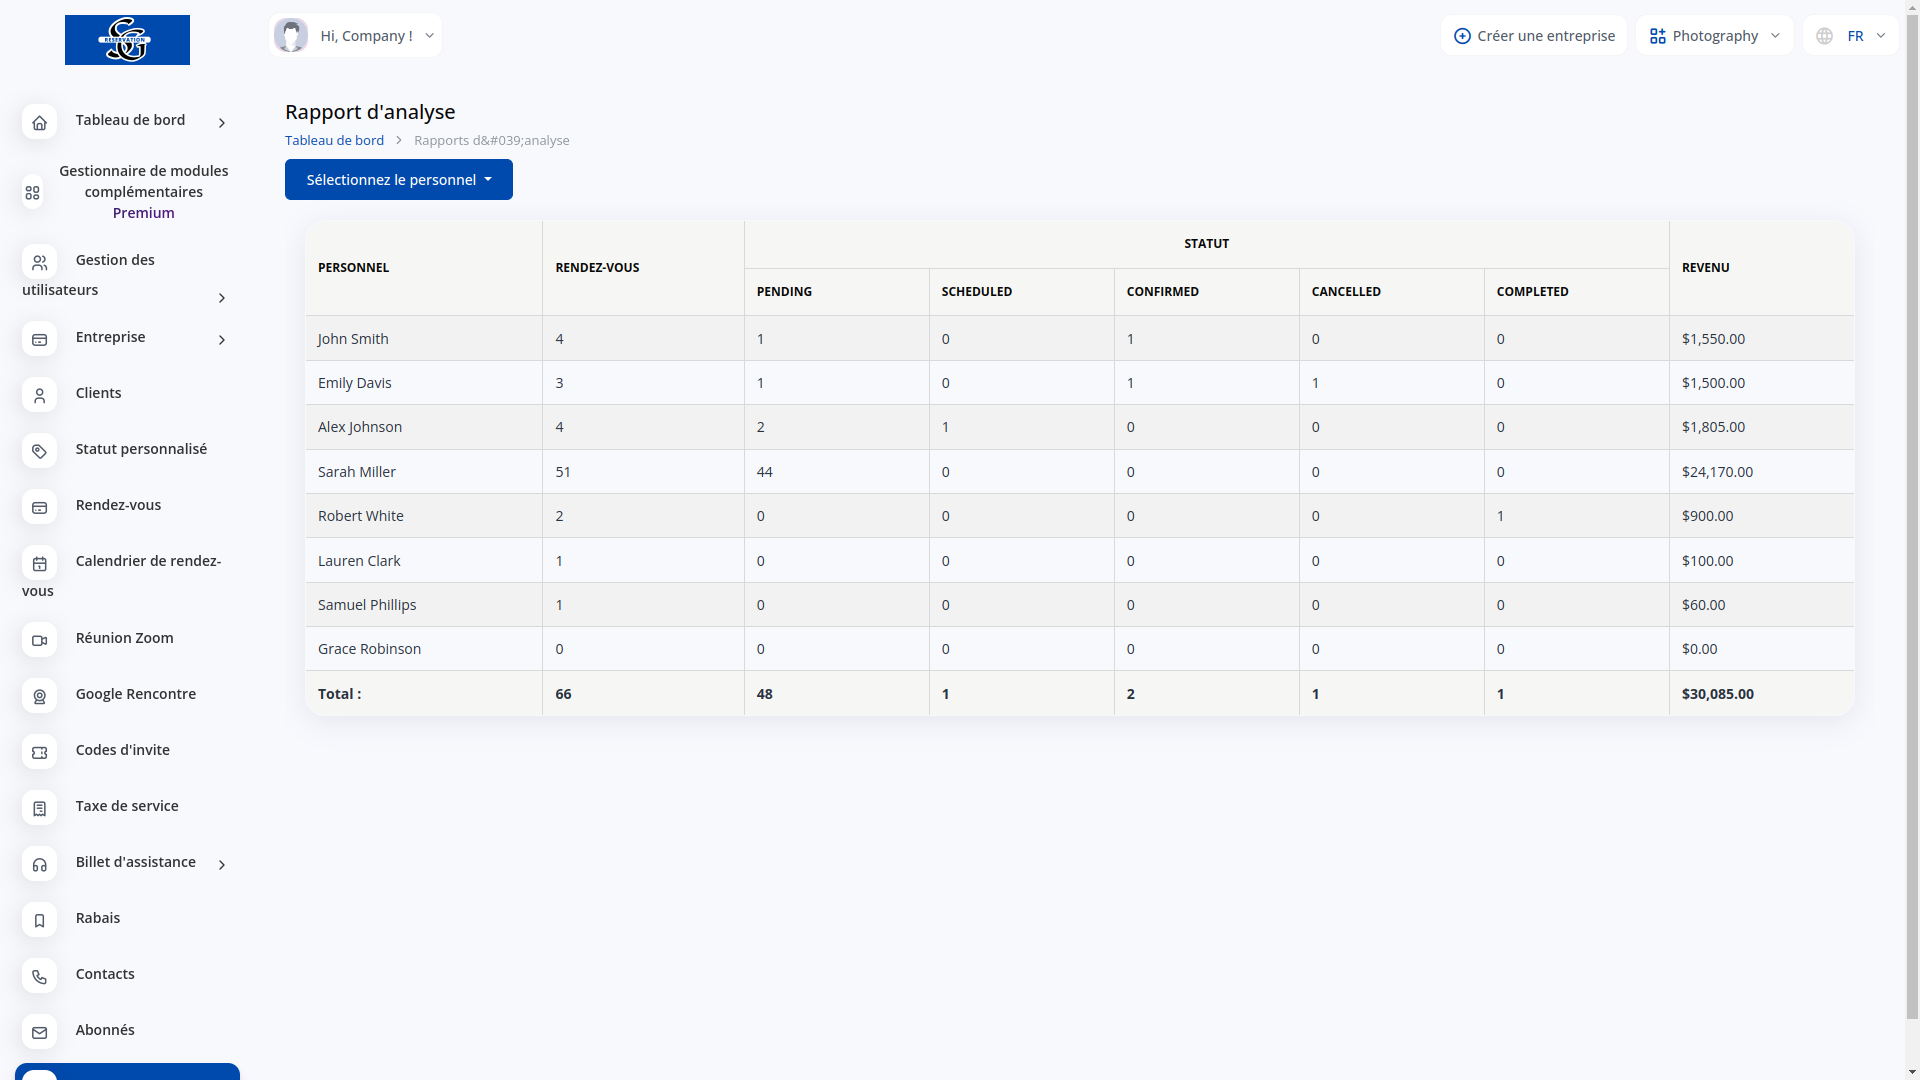
Task: Click the Créer une entreprise button
Action: point(1534,36)
